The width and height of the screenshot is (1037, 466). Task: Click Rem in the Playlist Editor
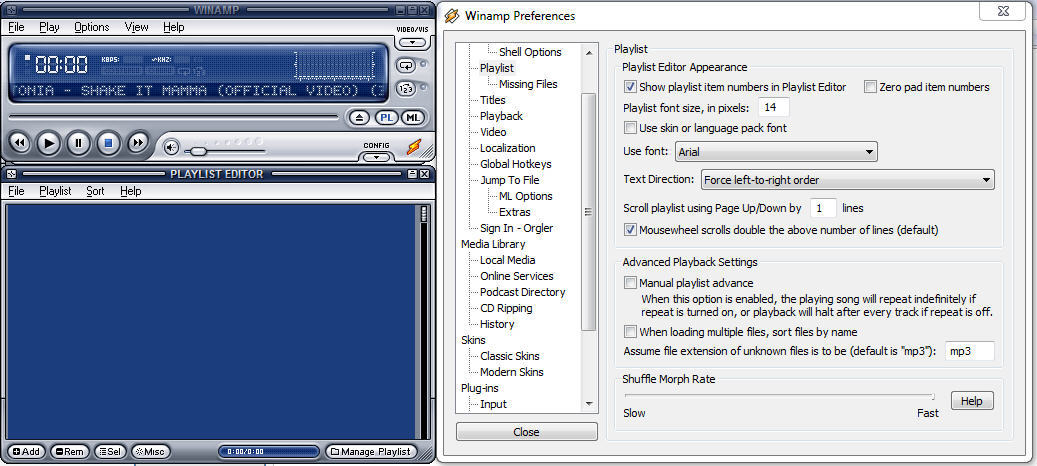69,452
